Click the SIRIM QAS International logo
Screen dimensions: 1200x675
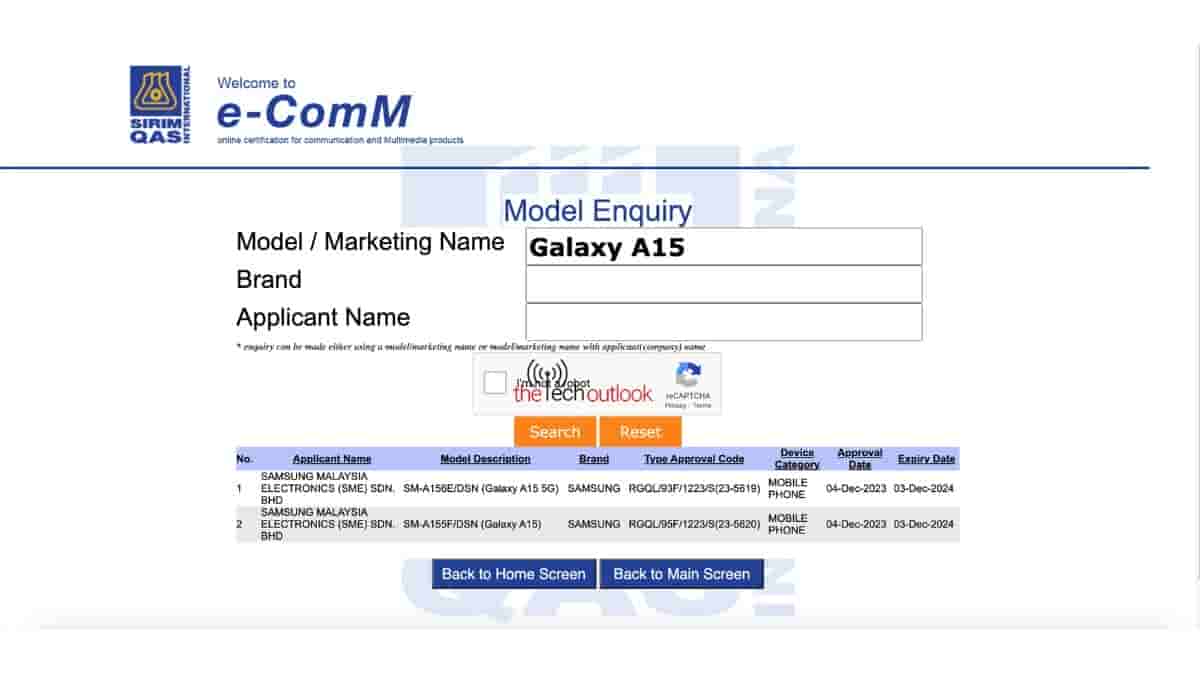(160, 105)
